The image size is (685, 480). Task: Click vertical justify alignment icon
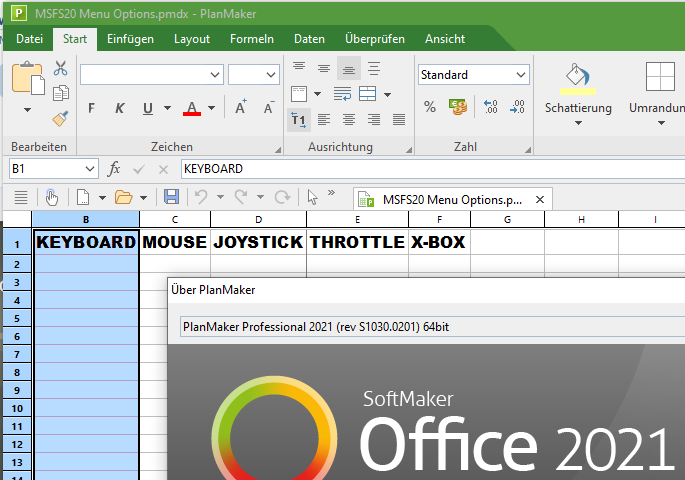click(x=374, y=68)
